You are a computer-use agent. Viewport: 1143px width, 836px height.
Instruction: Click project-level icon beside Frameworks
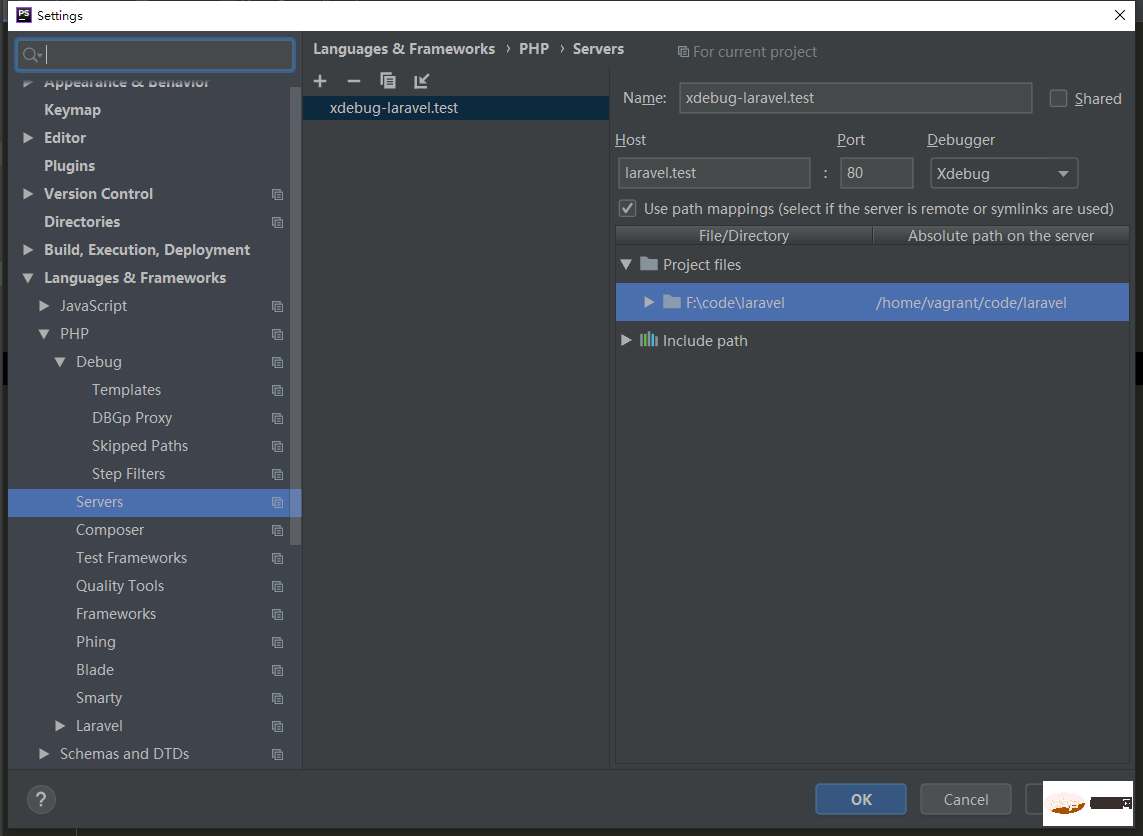(x=277, y=614)
